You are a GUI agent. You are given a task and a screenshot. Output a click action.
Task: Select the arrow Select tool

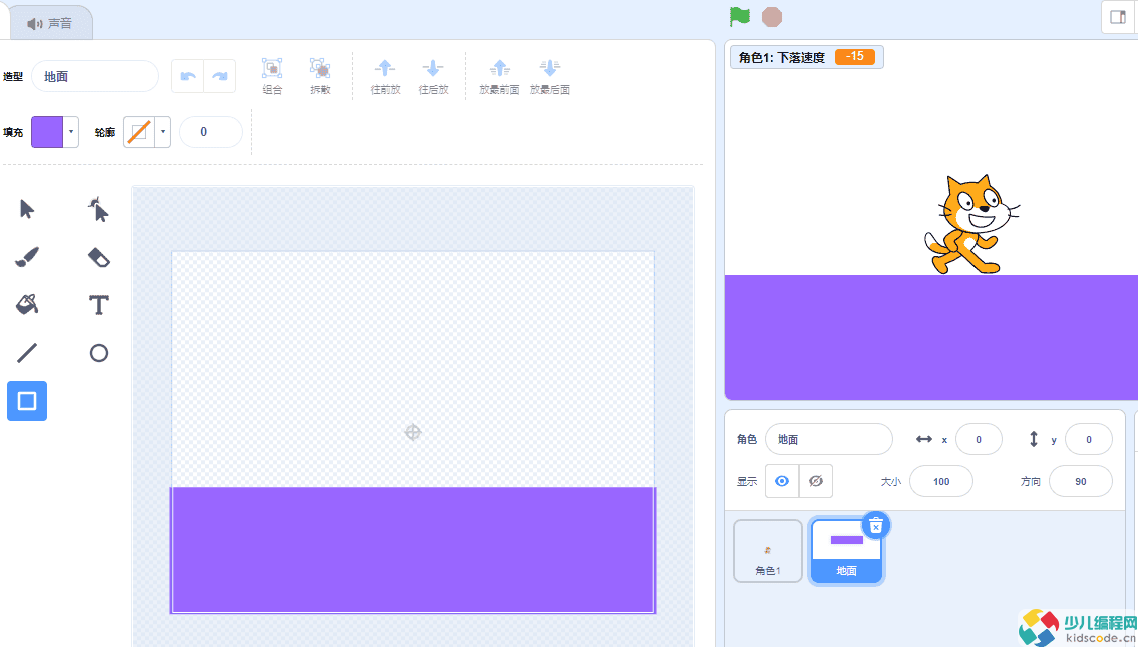point(27,210)
